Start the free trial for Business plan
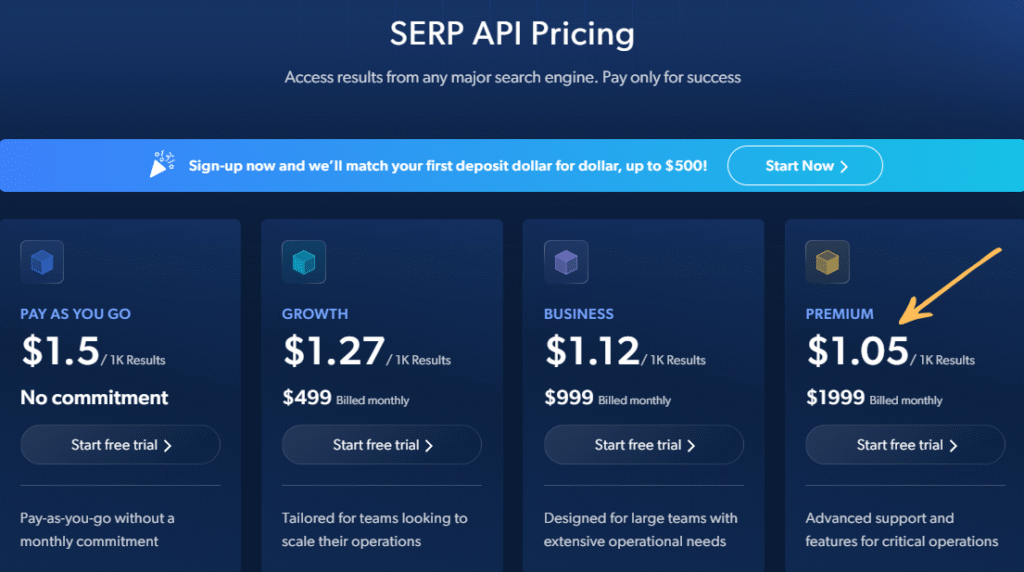1024x572 pixels. [644, 445]
